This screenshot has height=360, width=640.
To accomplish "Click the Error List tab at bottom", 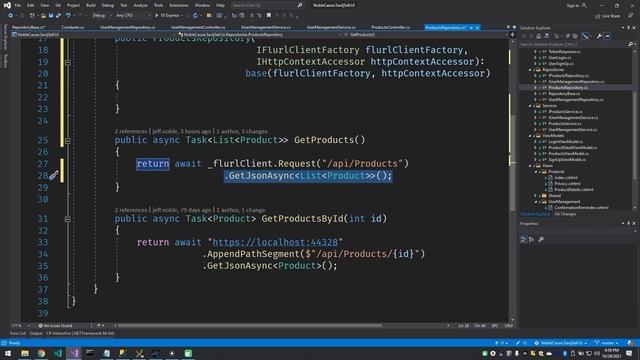I will tap(18, 333).
